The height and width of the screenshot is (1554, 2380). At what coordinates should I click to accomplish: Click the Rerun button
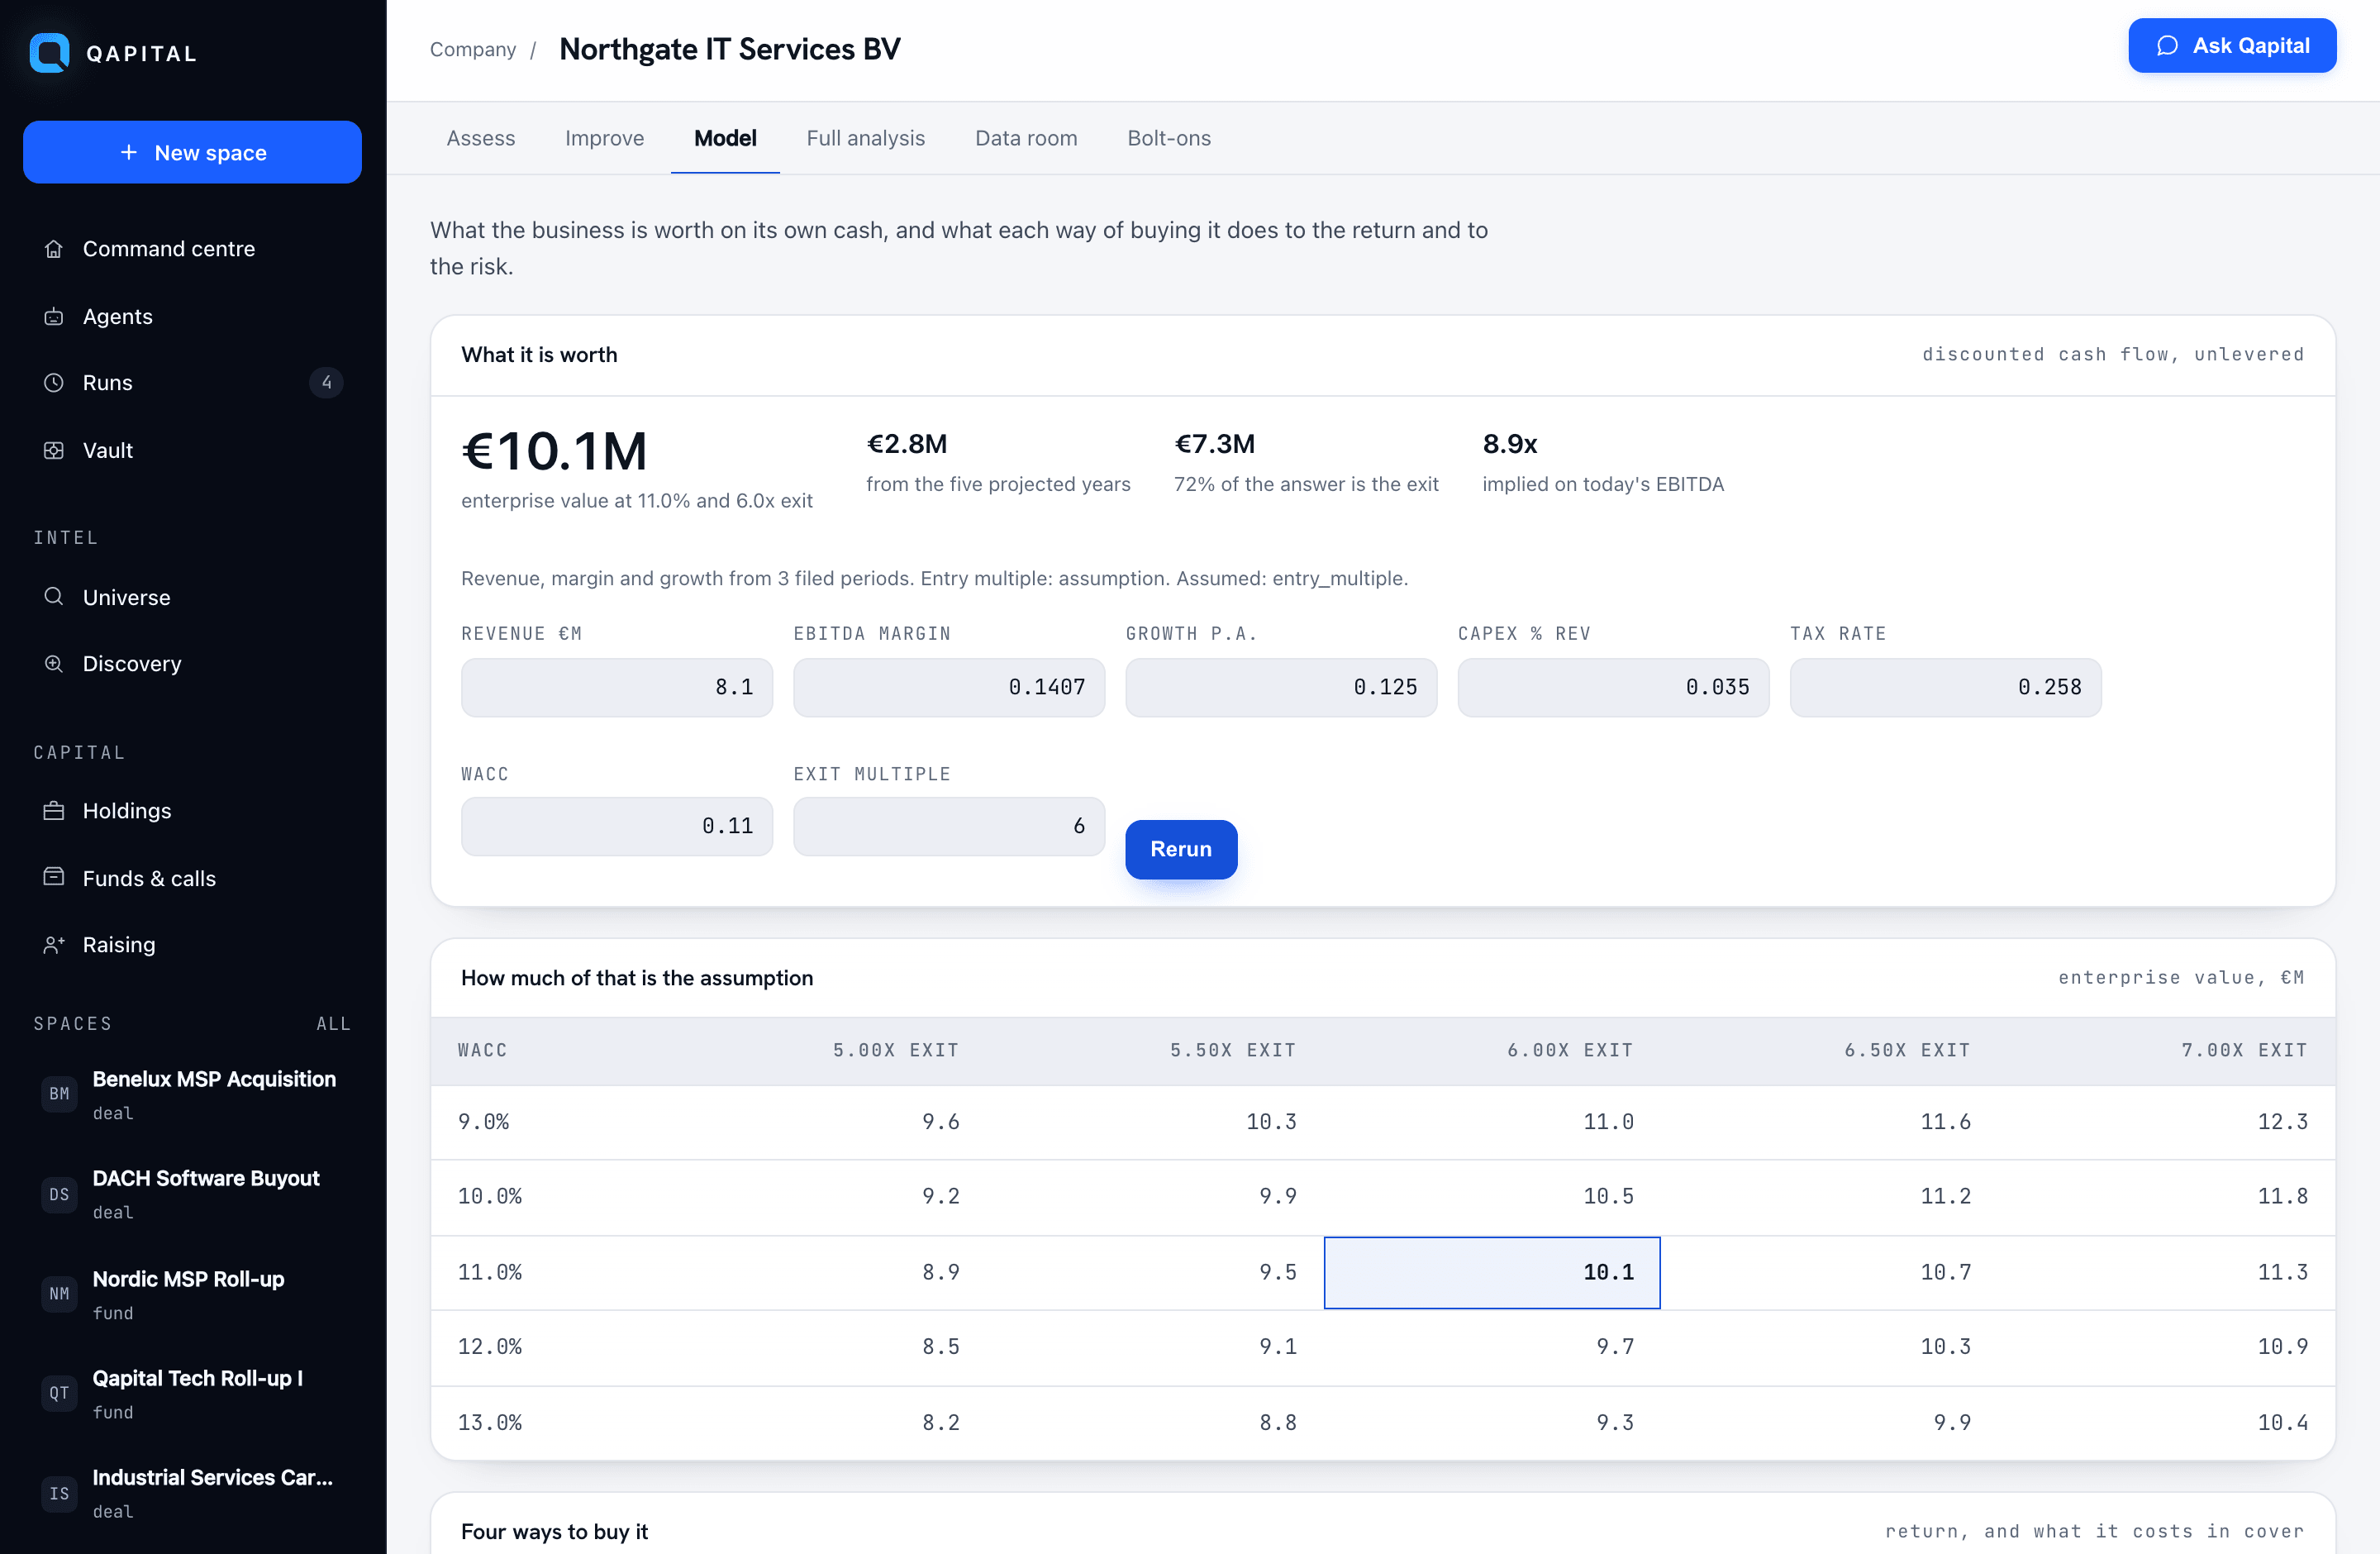[x=1181, y=849]
